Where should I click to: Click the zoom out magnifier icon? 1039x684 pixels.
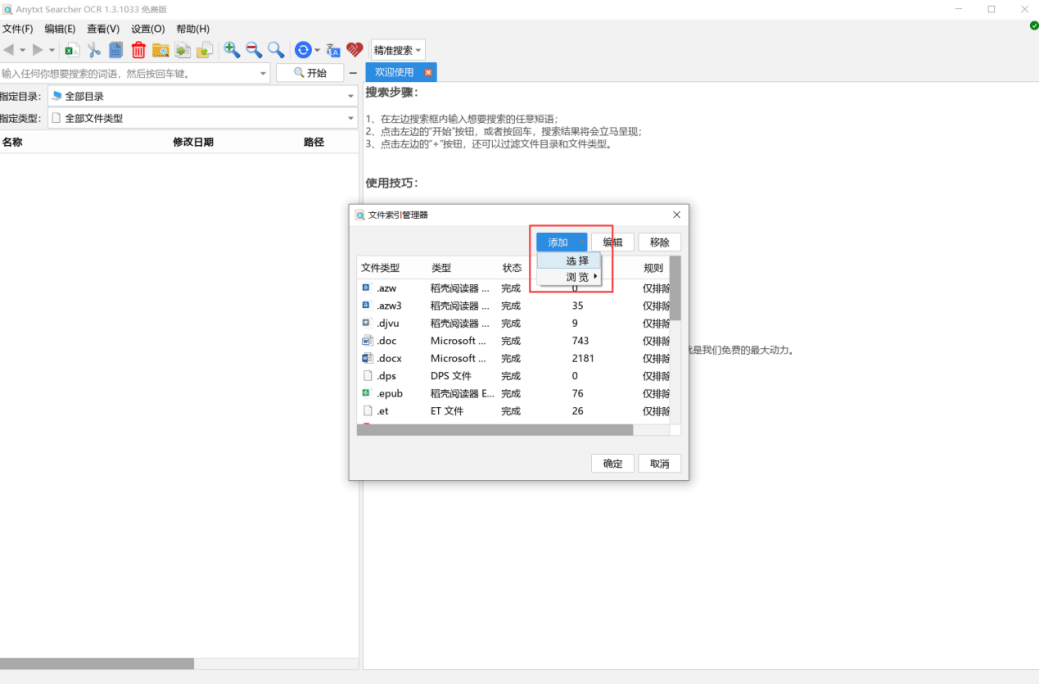point(253,50)
